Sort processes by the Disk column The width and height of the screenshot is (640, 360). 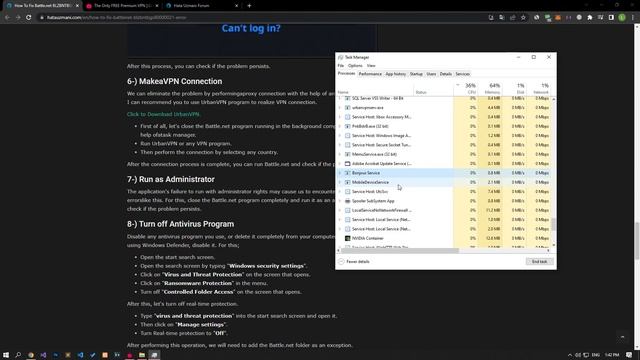coord(514,89)
